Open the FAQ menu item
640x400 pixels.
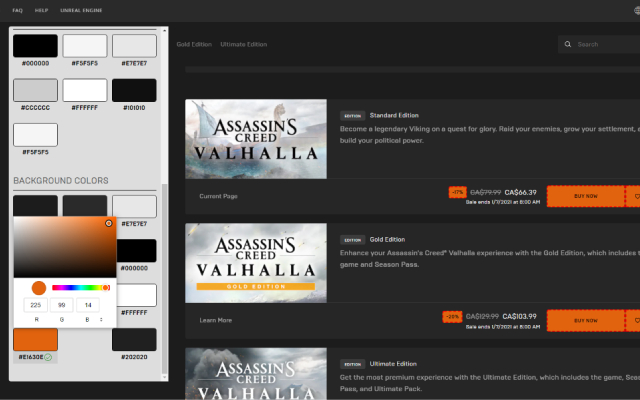18,9
